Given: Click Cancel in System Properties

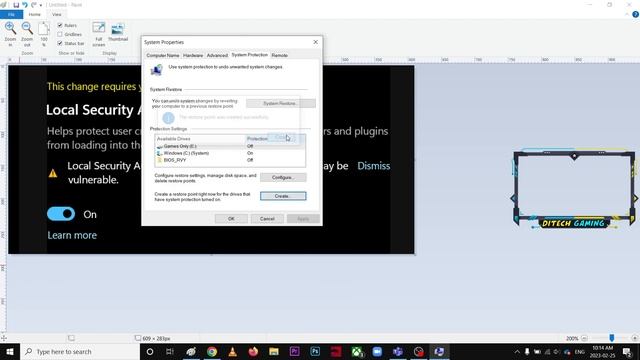Looking at the screenshot, I should point(267,219).
